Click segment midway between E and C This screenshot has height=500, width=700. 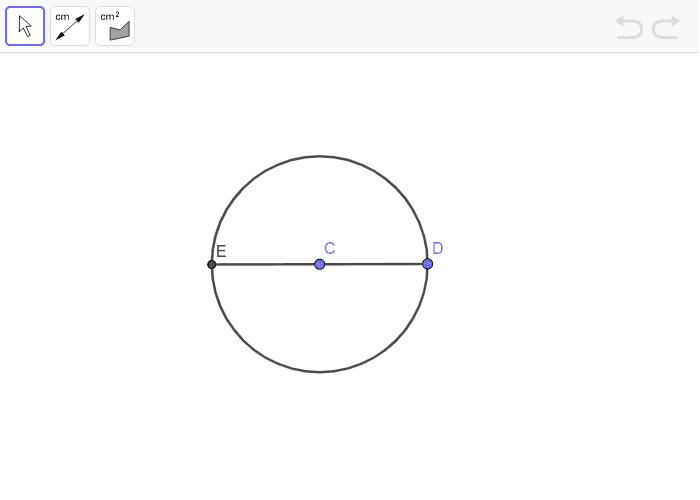pyautogui.click(x=266, y=264)
